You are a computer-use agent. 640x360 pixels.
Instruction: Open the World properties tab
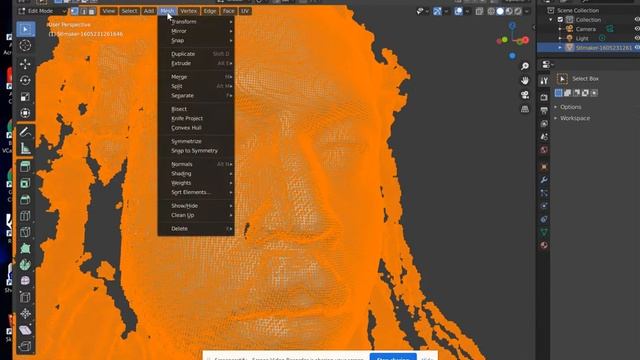544,150
